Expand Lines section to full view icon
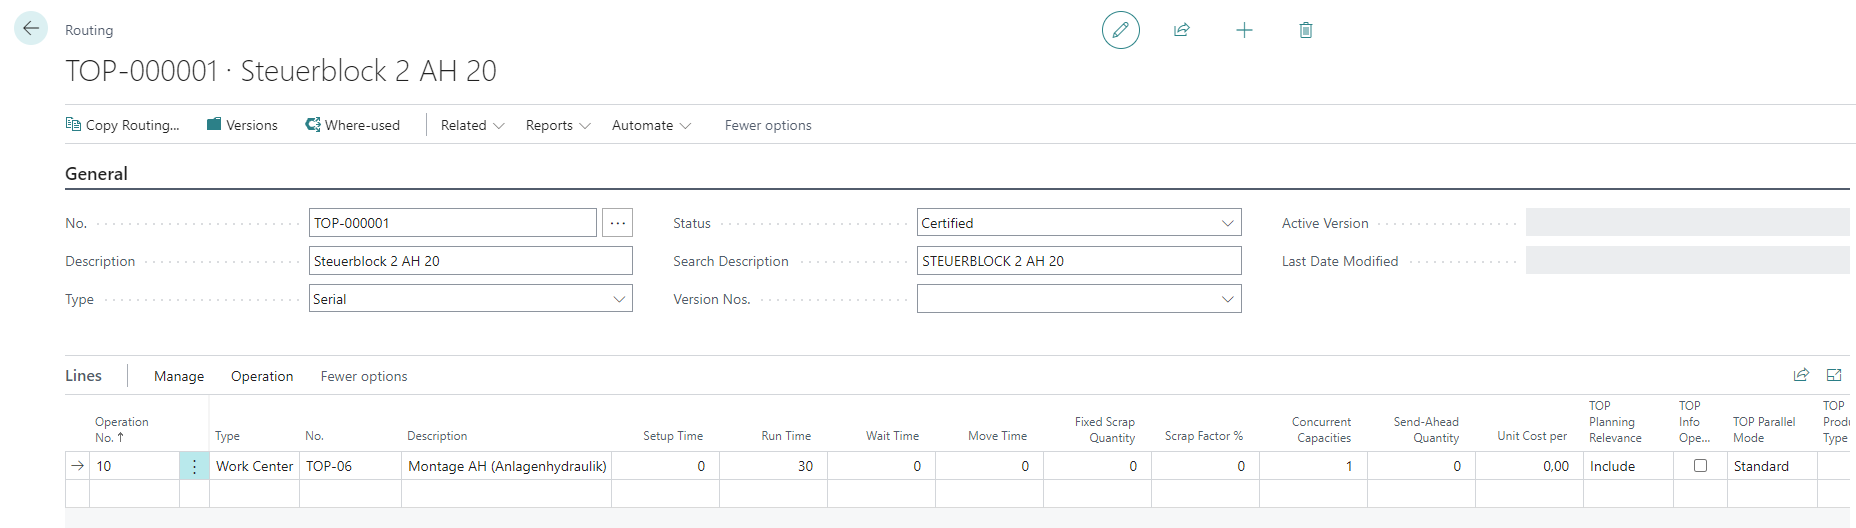This screenshot has width=1856, height=528. (x=1834, y=375)
